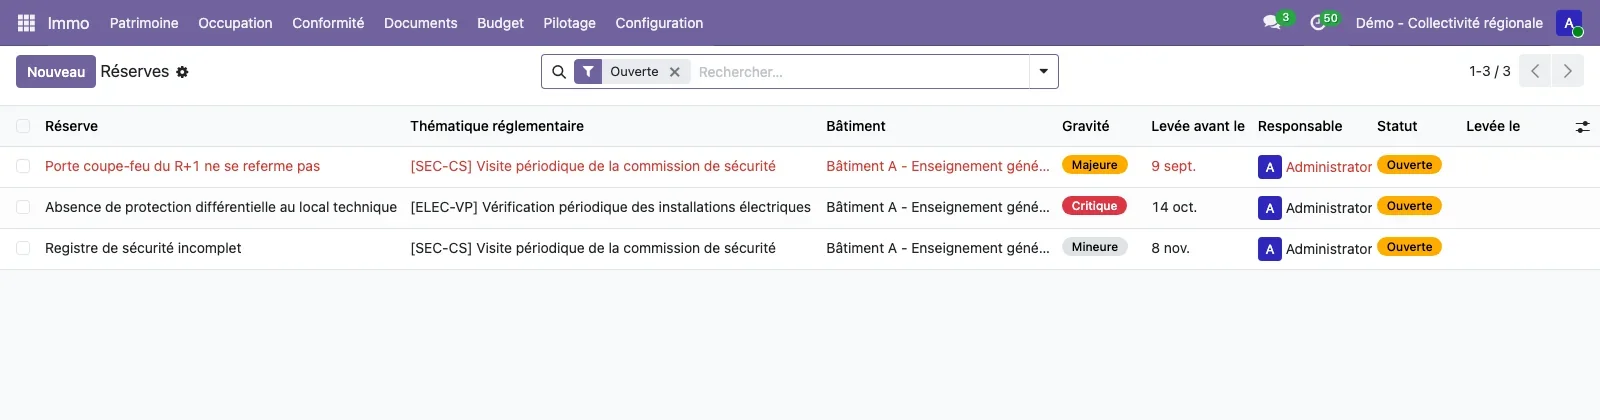Open the Documents menu
The width and height of the screenshot is (1600, 420).
click(x=420, y=23)
